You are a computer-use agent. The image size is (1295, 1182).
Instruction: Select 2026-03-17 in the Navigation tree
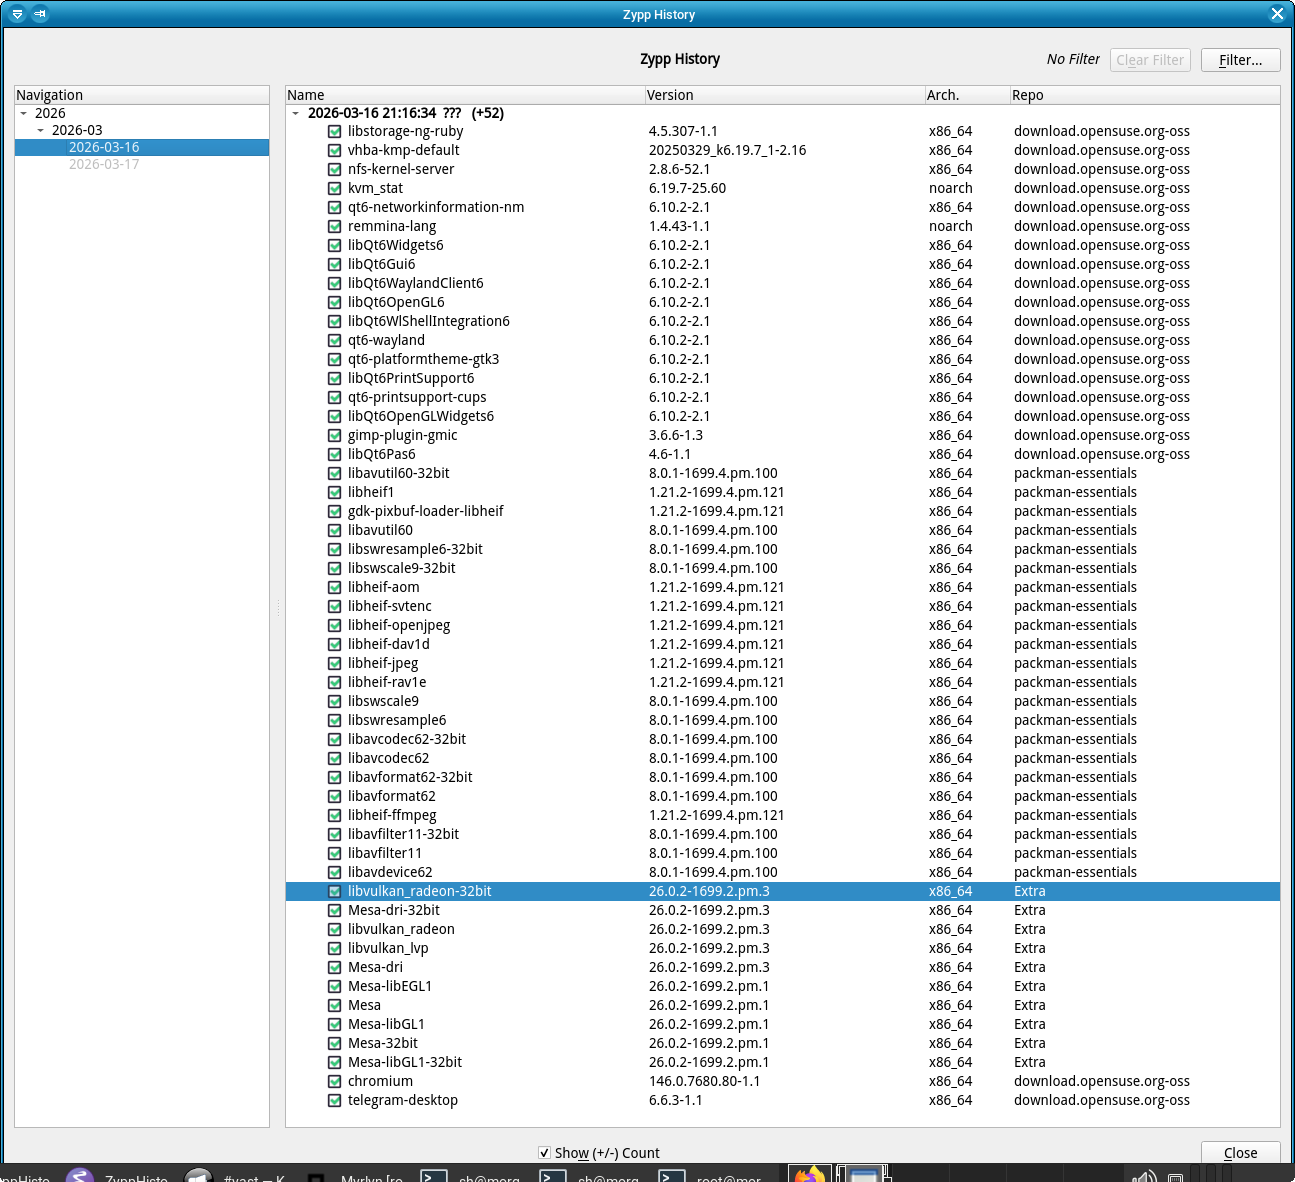(104, 164)
